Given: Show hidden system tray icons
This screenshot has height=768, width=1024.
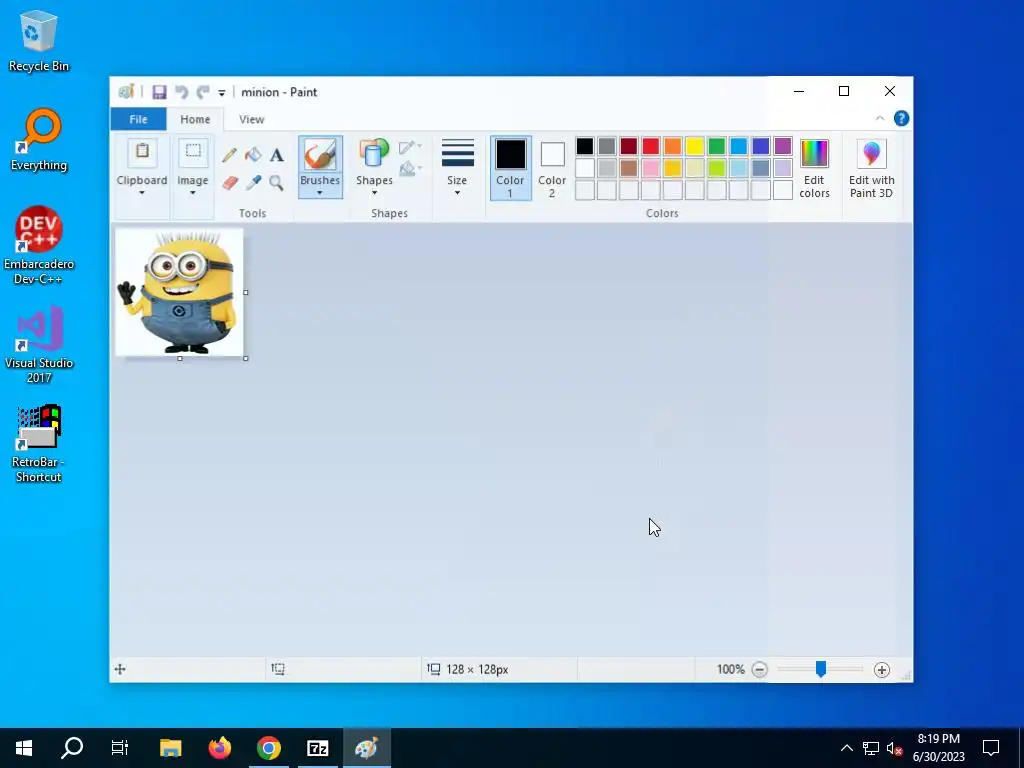Looking at the screenshot, I should 846,748.
